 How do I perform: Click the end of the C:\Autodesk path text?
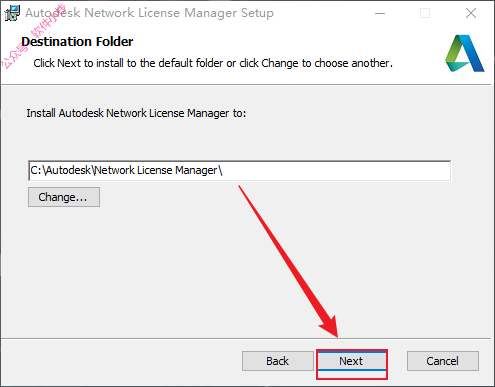click(x=222, y=170)
